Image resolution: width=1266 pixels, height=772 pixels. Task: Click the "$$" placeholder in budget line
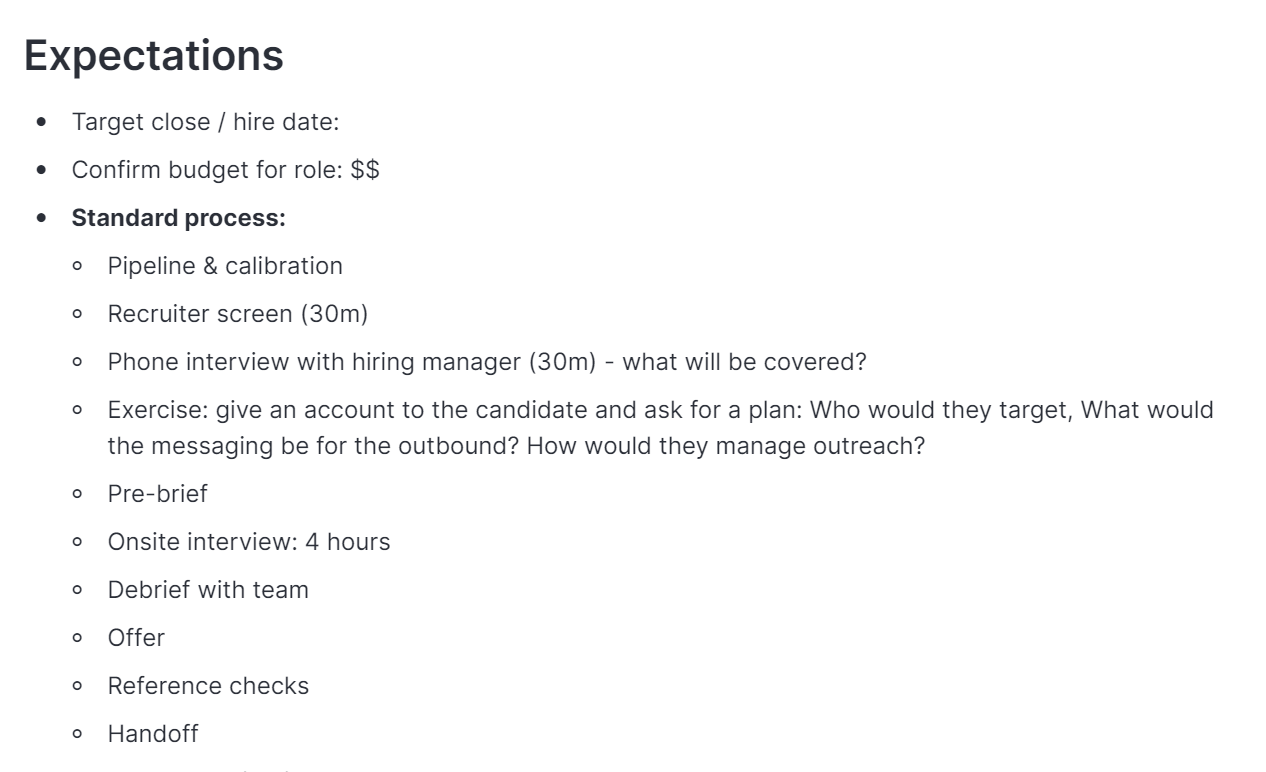[365, 170]
